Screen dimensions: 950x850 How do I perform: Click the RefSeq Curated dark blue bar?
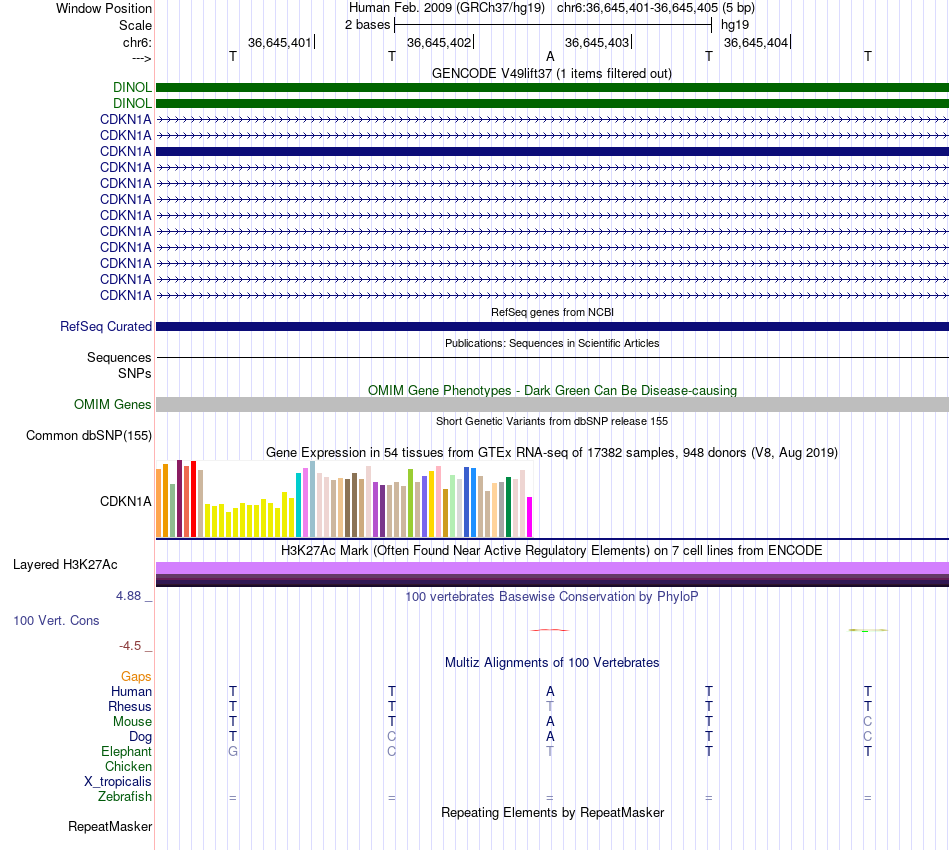tap(552, 327)
